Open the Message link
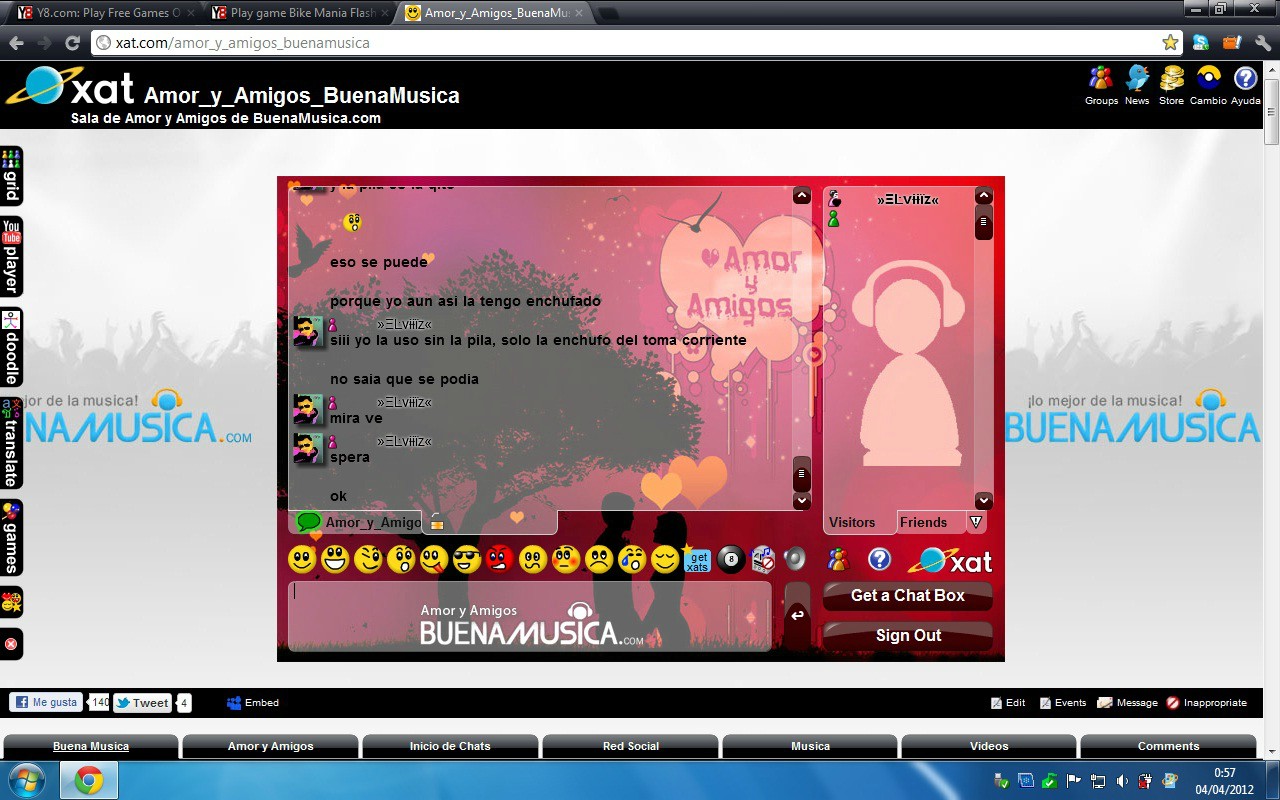Image resolution: width=1280 pixels, height=800 pixels. click(x=1127, y=703)
